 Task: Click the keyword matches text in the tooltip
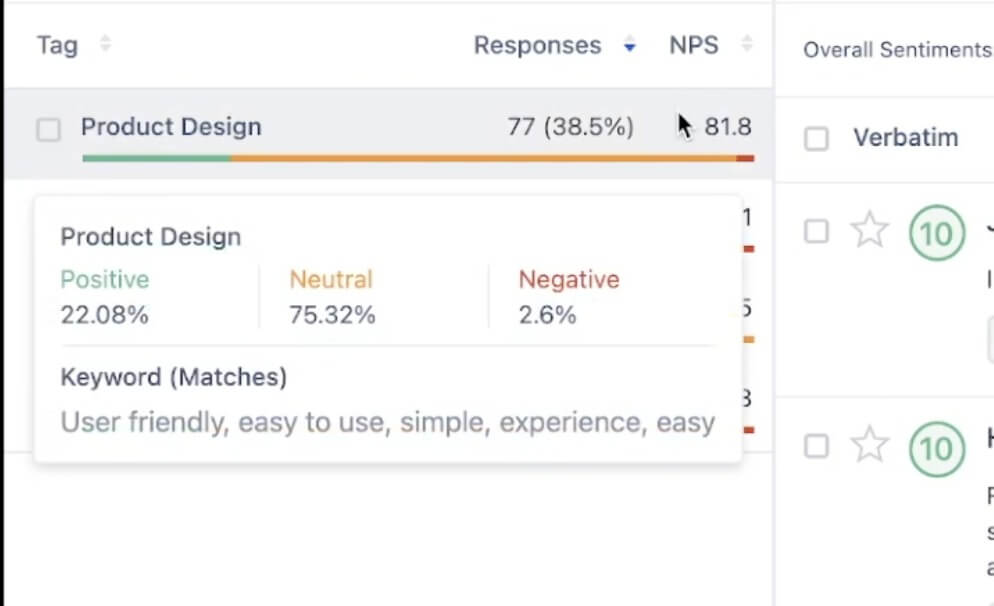point(386,422)
